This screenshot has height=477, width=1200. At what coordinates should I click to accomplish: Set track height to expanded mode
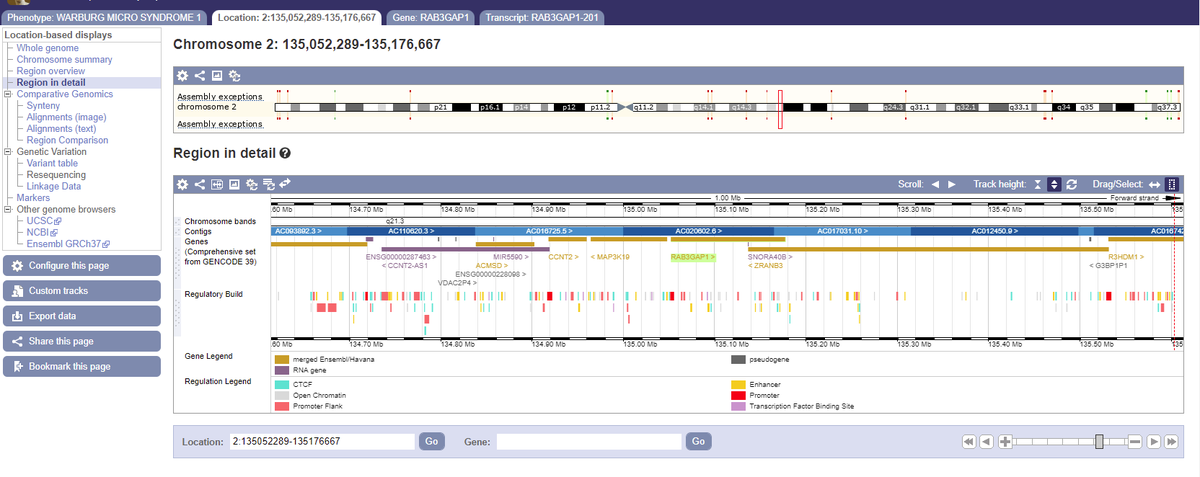tap(1054, 184)
